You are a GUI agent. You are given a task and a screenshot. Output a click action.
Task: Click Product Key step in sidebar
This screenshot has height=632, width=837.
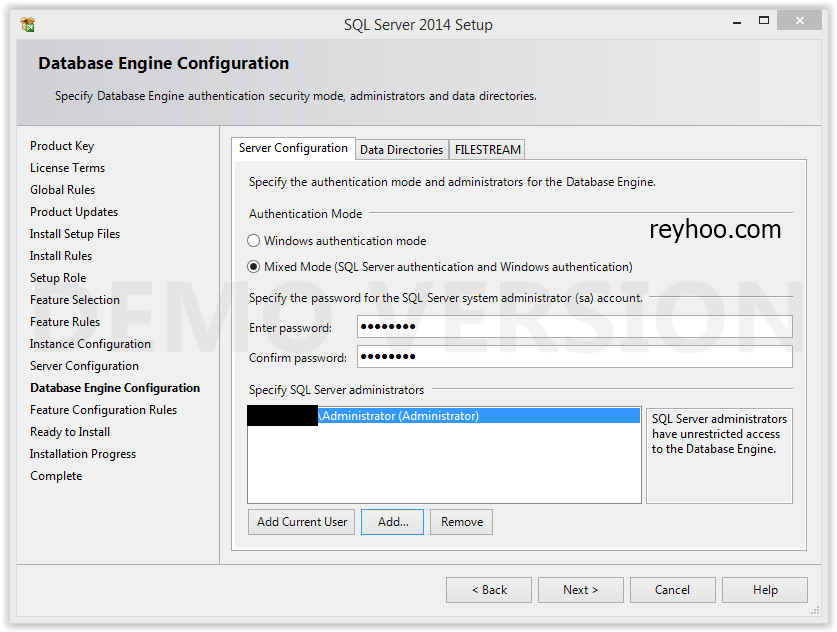pos(62,146)
